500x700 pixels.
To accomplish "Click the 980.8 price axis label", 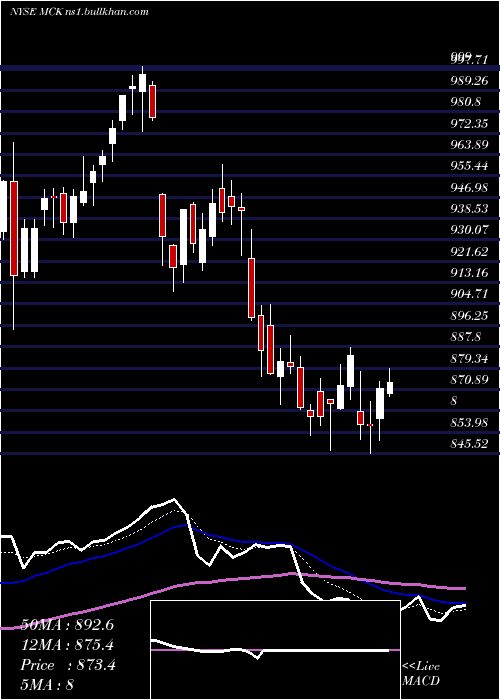I will click(x=466, y=102).
